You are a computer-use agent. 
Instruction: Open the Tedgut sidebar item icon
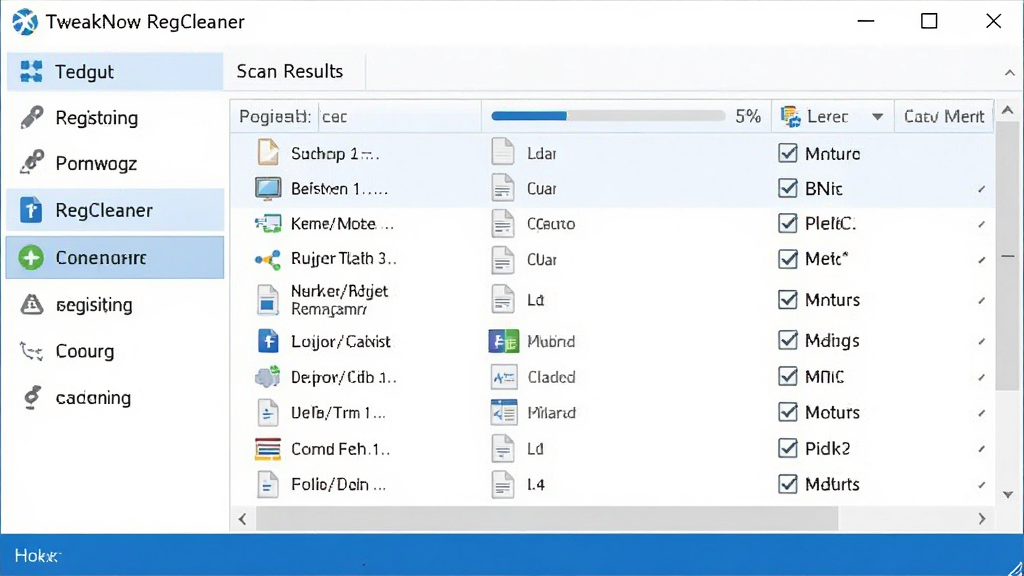pyautogui.click(x=31, y=71)
